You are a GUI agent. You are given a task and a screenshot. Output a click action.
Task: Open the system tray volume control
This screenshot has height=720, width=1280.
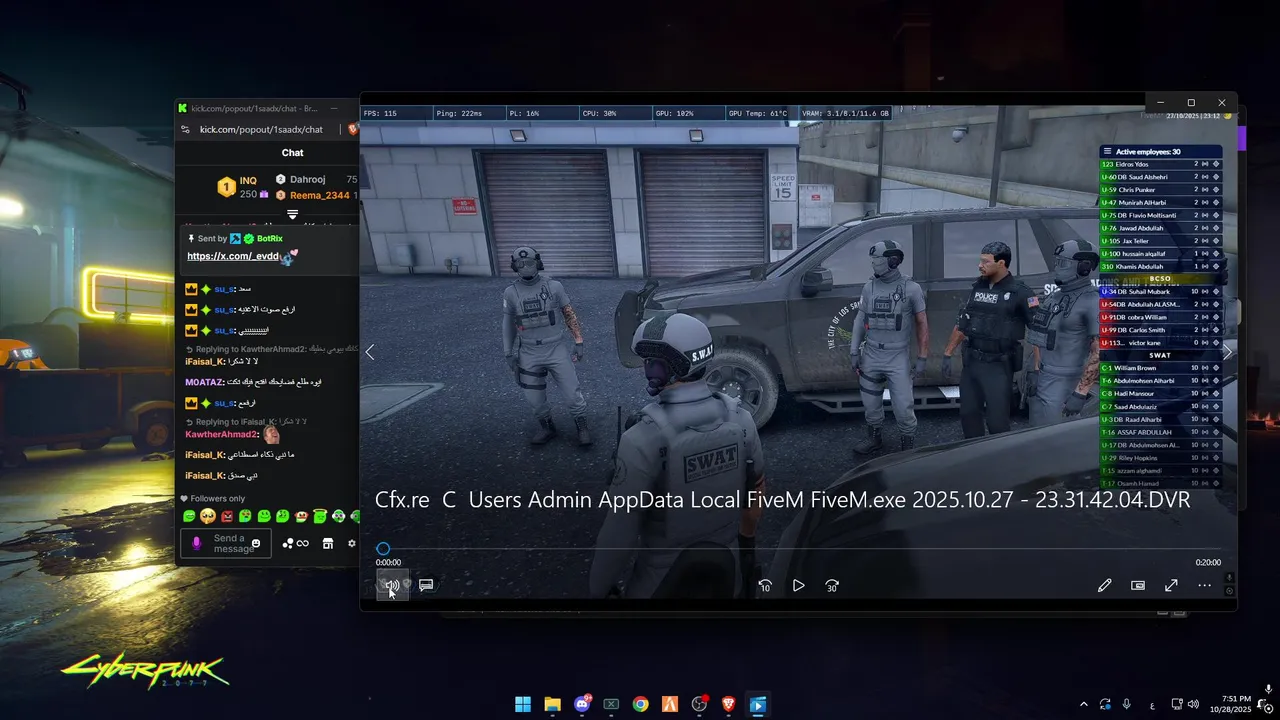coord(1193,704)
